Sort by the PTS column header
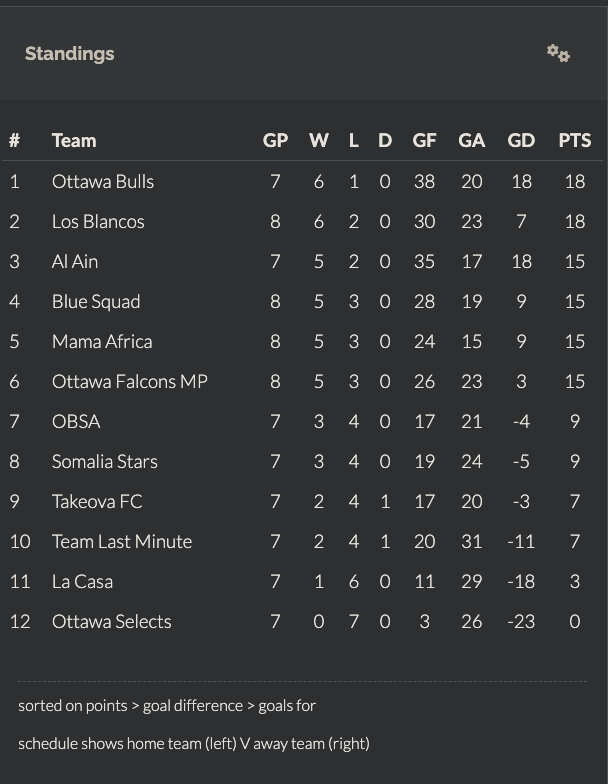Screen dimensions: 608x784 pos(575,140)
